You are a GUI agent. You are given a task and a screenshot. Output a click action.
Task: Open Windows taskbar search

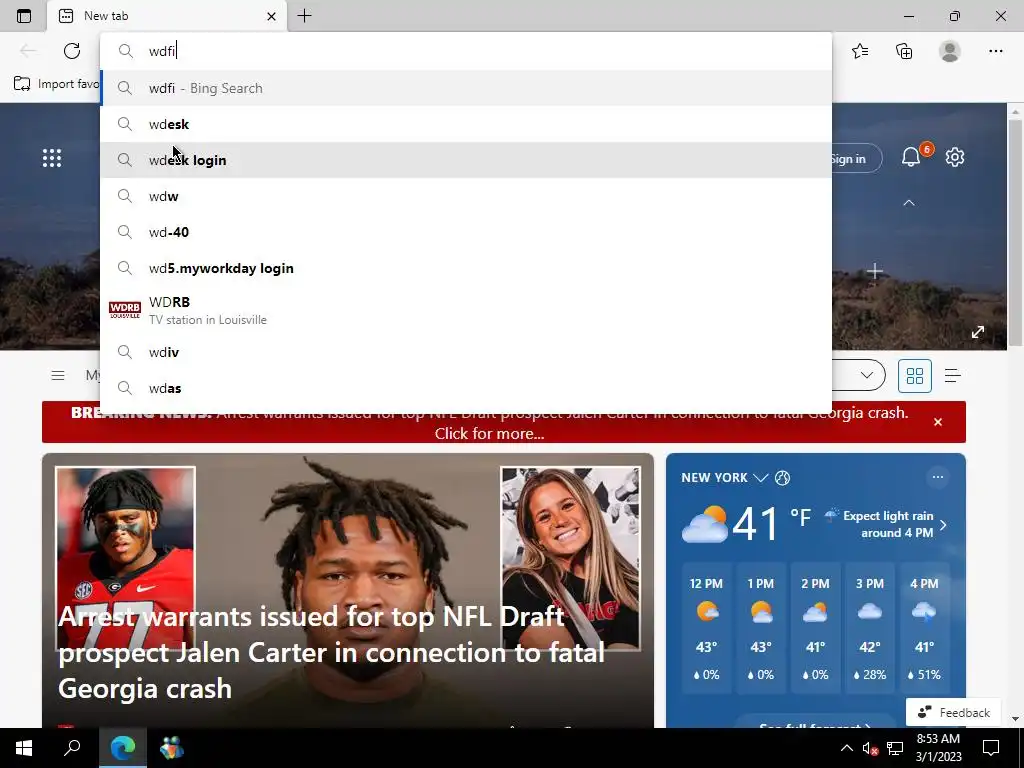(x=72, y=748)
